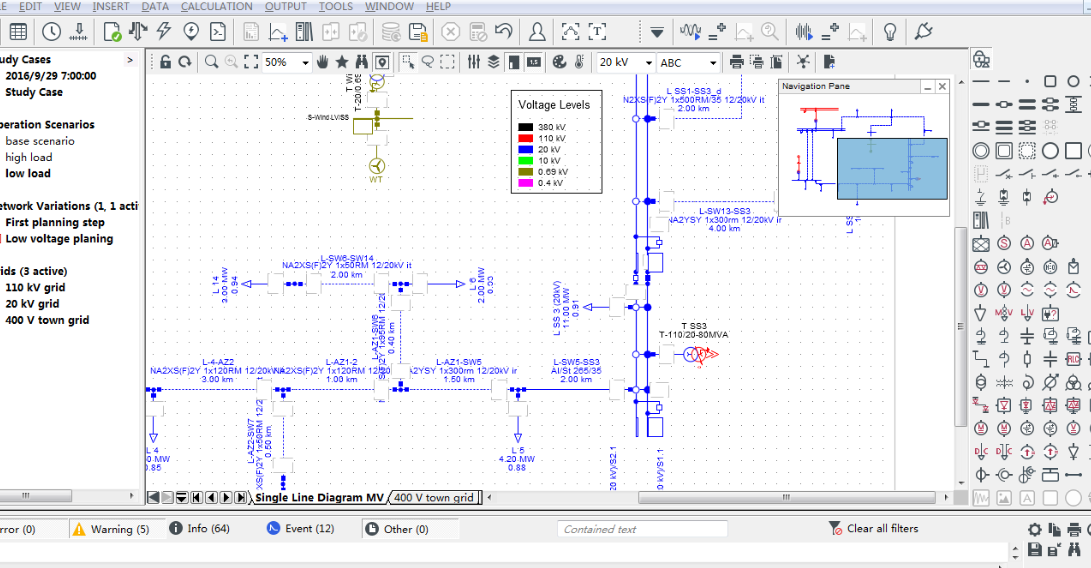The image size is (1091, 568).
Task: Click Clear all filters
Action: coord(873,529)
